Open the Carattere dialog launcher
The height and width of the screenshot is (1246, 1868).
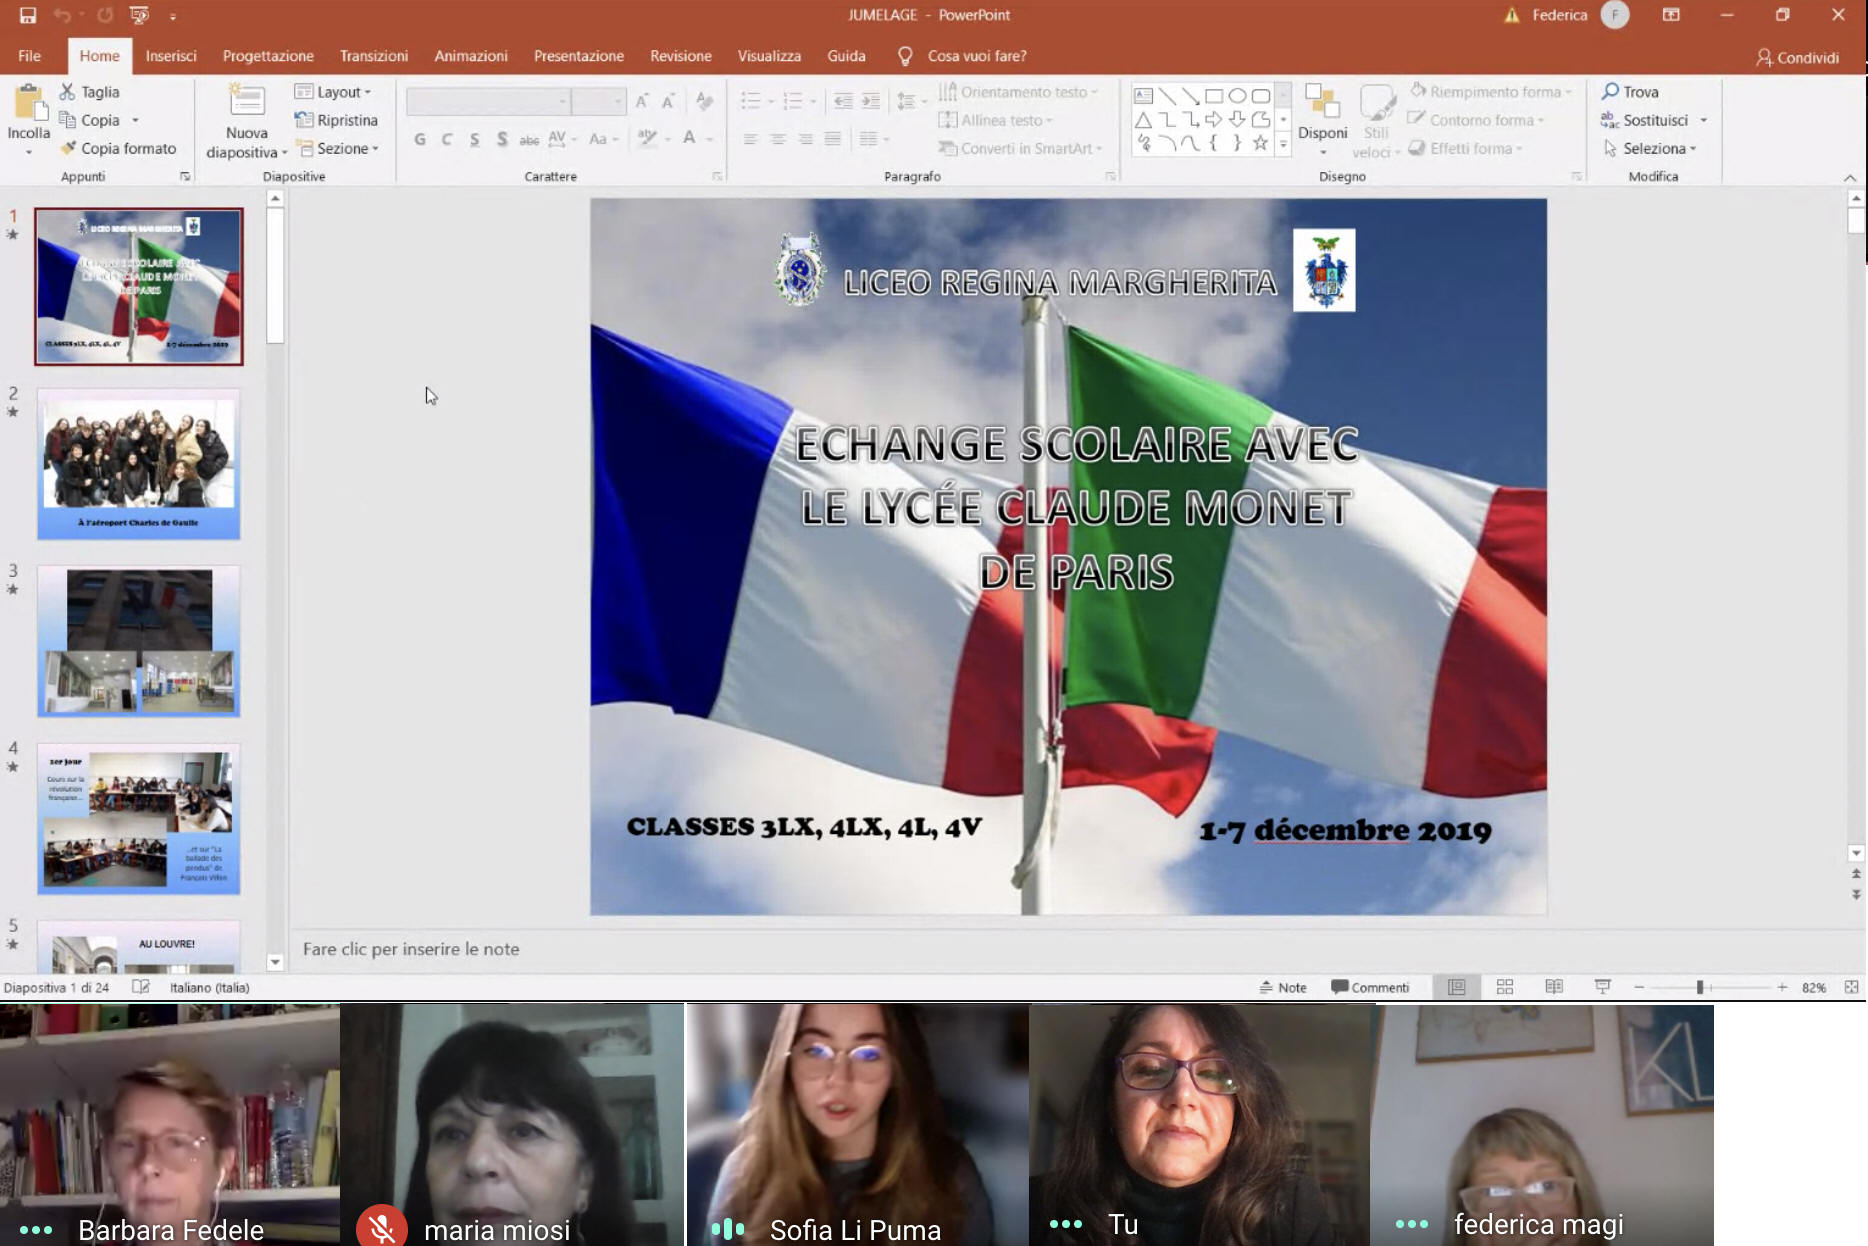[717, 177]
